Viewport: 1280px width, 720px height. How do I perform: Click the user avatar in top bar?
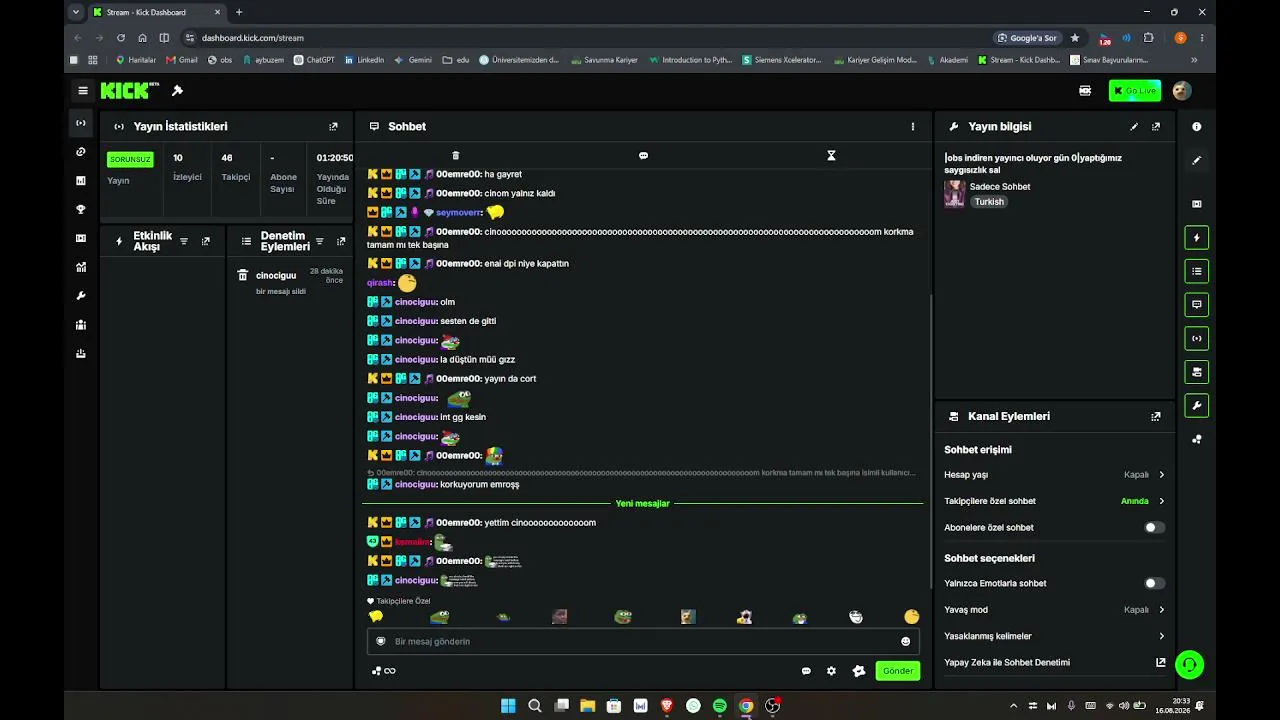(1181, 91)
